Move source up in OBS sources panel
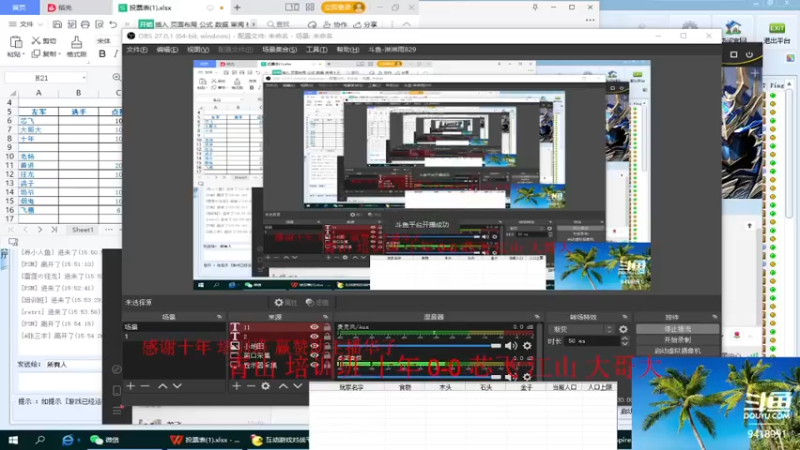Image resolution: width=800 pixels, height=450 pixels. tap(283, 386)
